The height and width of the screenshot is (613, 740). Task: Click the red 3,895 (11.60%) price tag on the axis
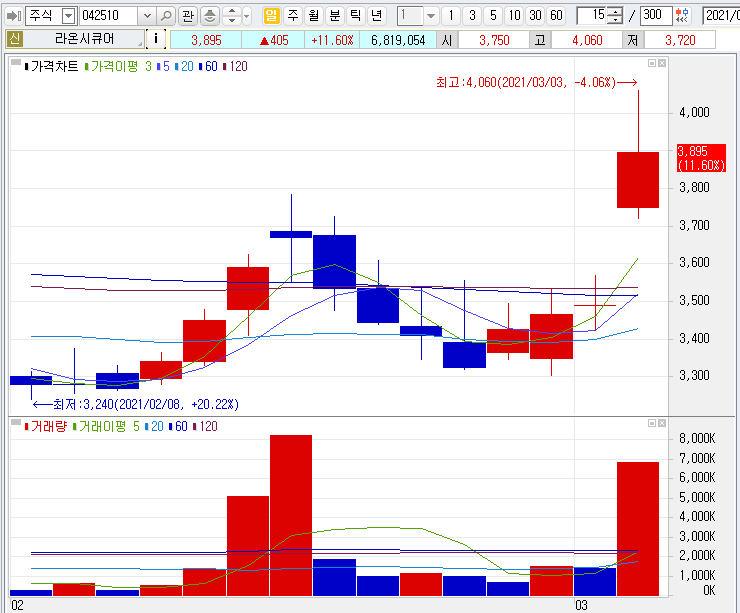[701, 158]
